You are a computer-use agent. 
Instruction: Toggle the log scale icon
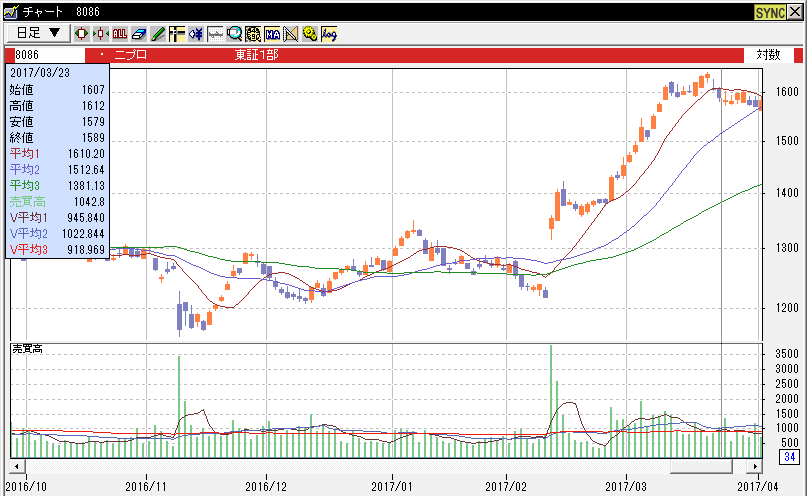(x=329, y=33)
